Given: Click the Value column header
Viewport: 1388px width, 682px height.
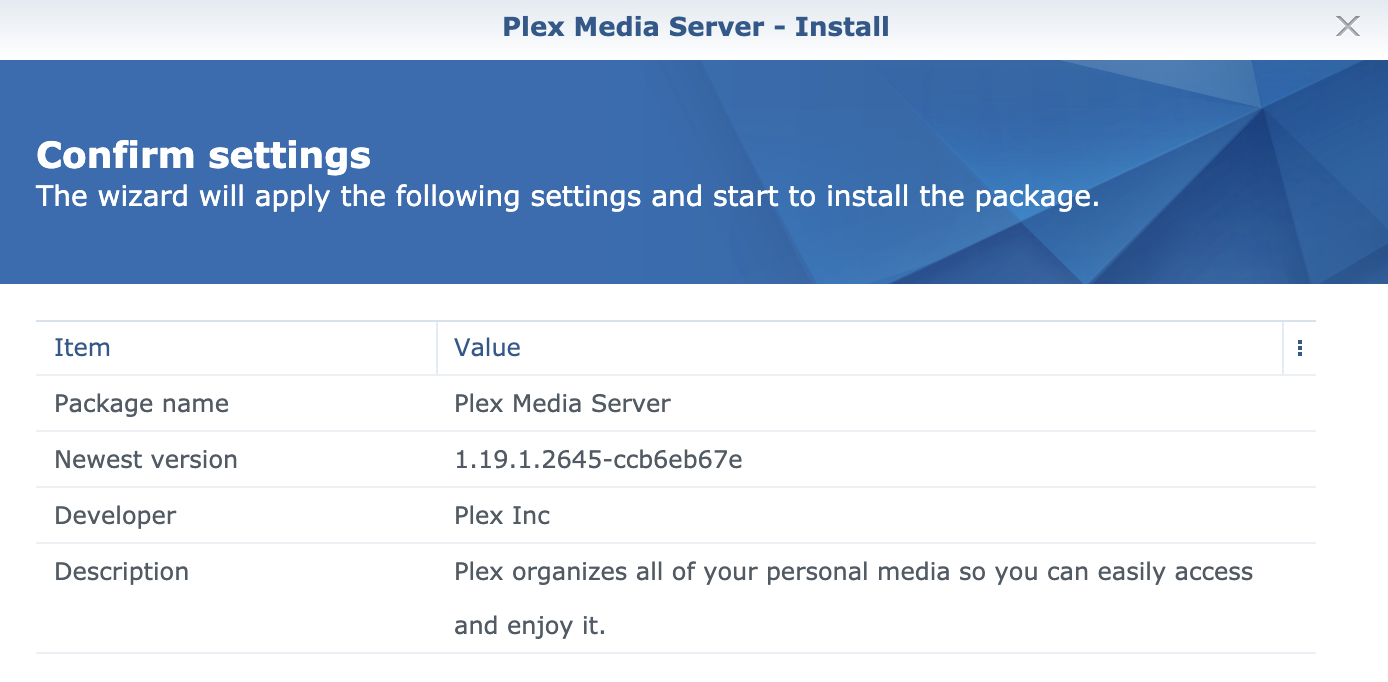Looking at the screenshot, I should tap(487, 348).
